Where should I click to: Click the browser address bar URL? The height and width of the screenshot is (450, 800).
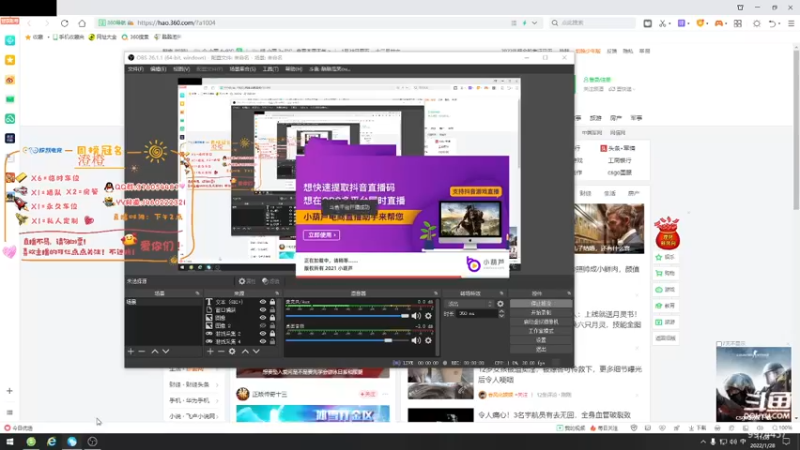[x=176, y=23]
